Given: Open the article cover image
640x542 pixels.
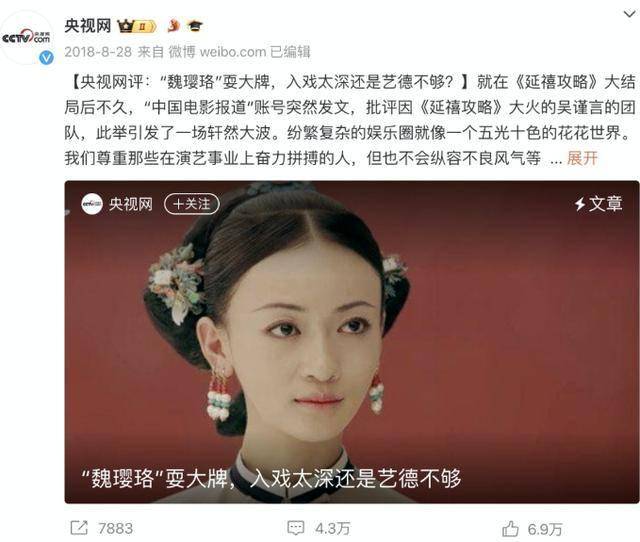Looking at the screenshot, I should [352, 342].
